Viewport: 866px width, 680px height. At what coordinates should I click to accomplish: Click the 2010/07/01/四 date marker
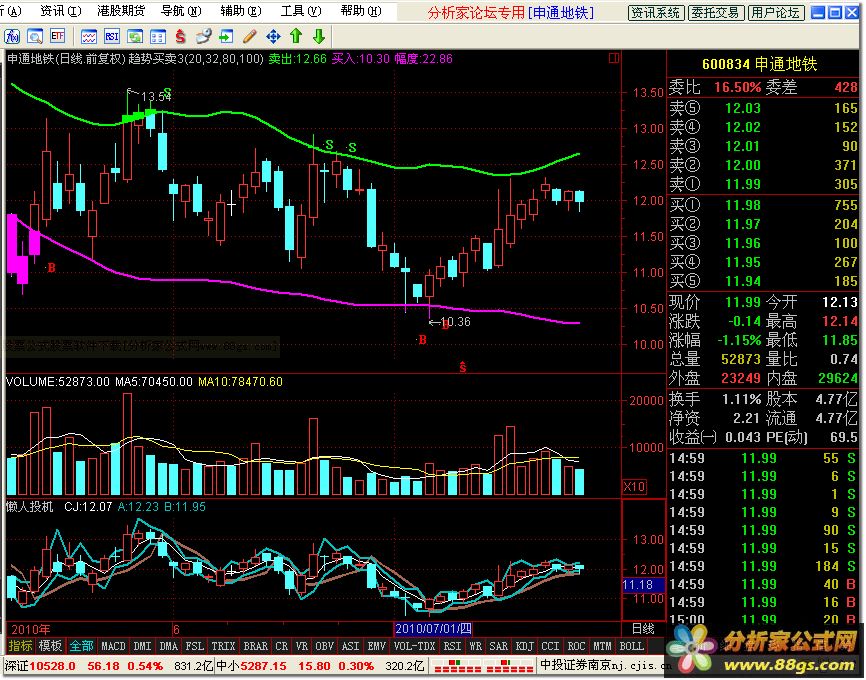[x=434, y=629]
